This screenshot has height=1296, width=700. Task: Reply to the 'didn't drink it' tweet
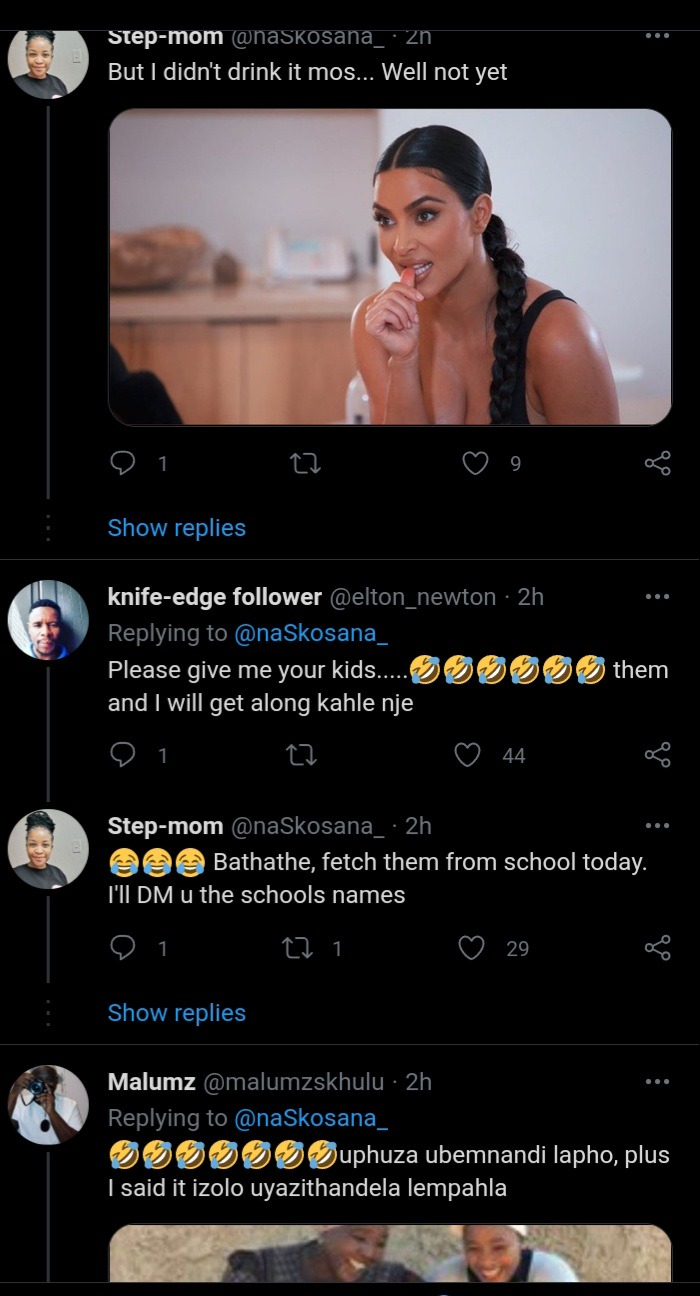122,463
